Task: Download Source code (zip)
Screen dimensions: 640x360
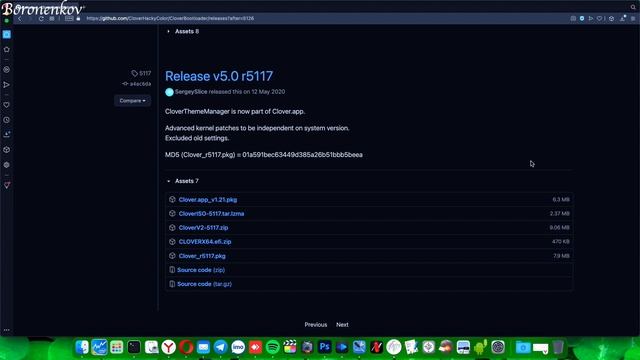Action: point(201,270)
